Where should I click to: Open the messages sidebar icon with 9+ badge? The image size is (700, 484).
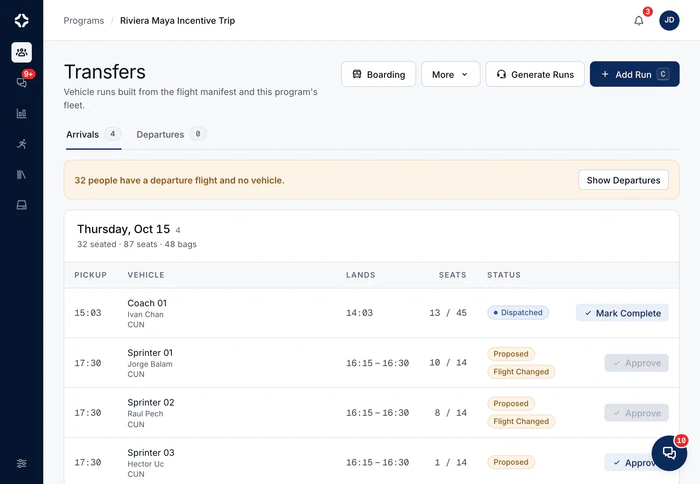21,82
